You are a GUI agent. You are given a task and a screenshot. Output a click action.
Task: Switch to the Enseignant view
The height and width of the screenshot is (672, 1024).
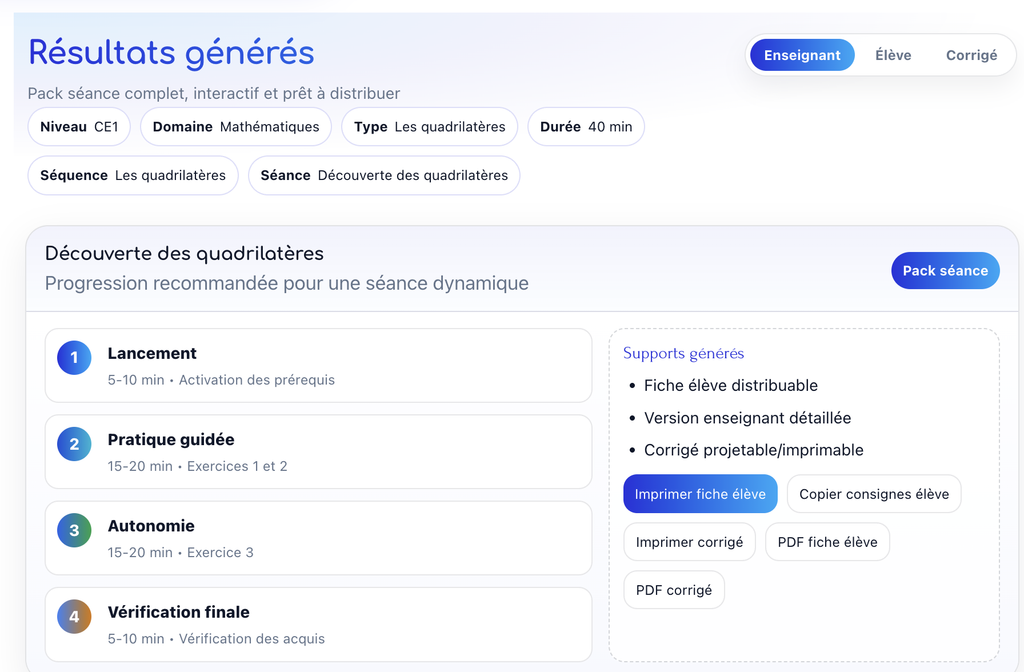coord(802,55)
